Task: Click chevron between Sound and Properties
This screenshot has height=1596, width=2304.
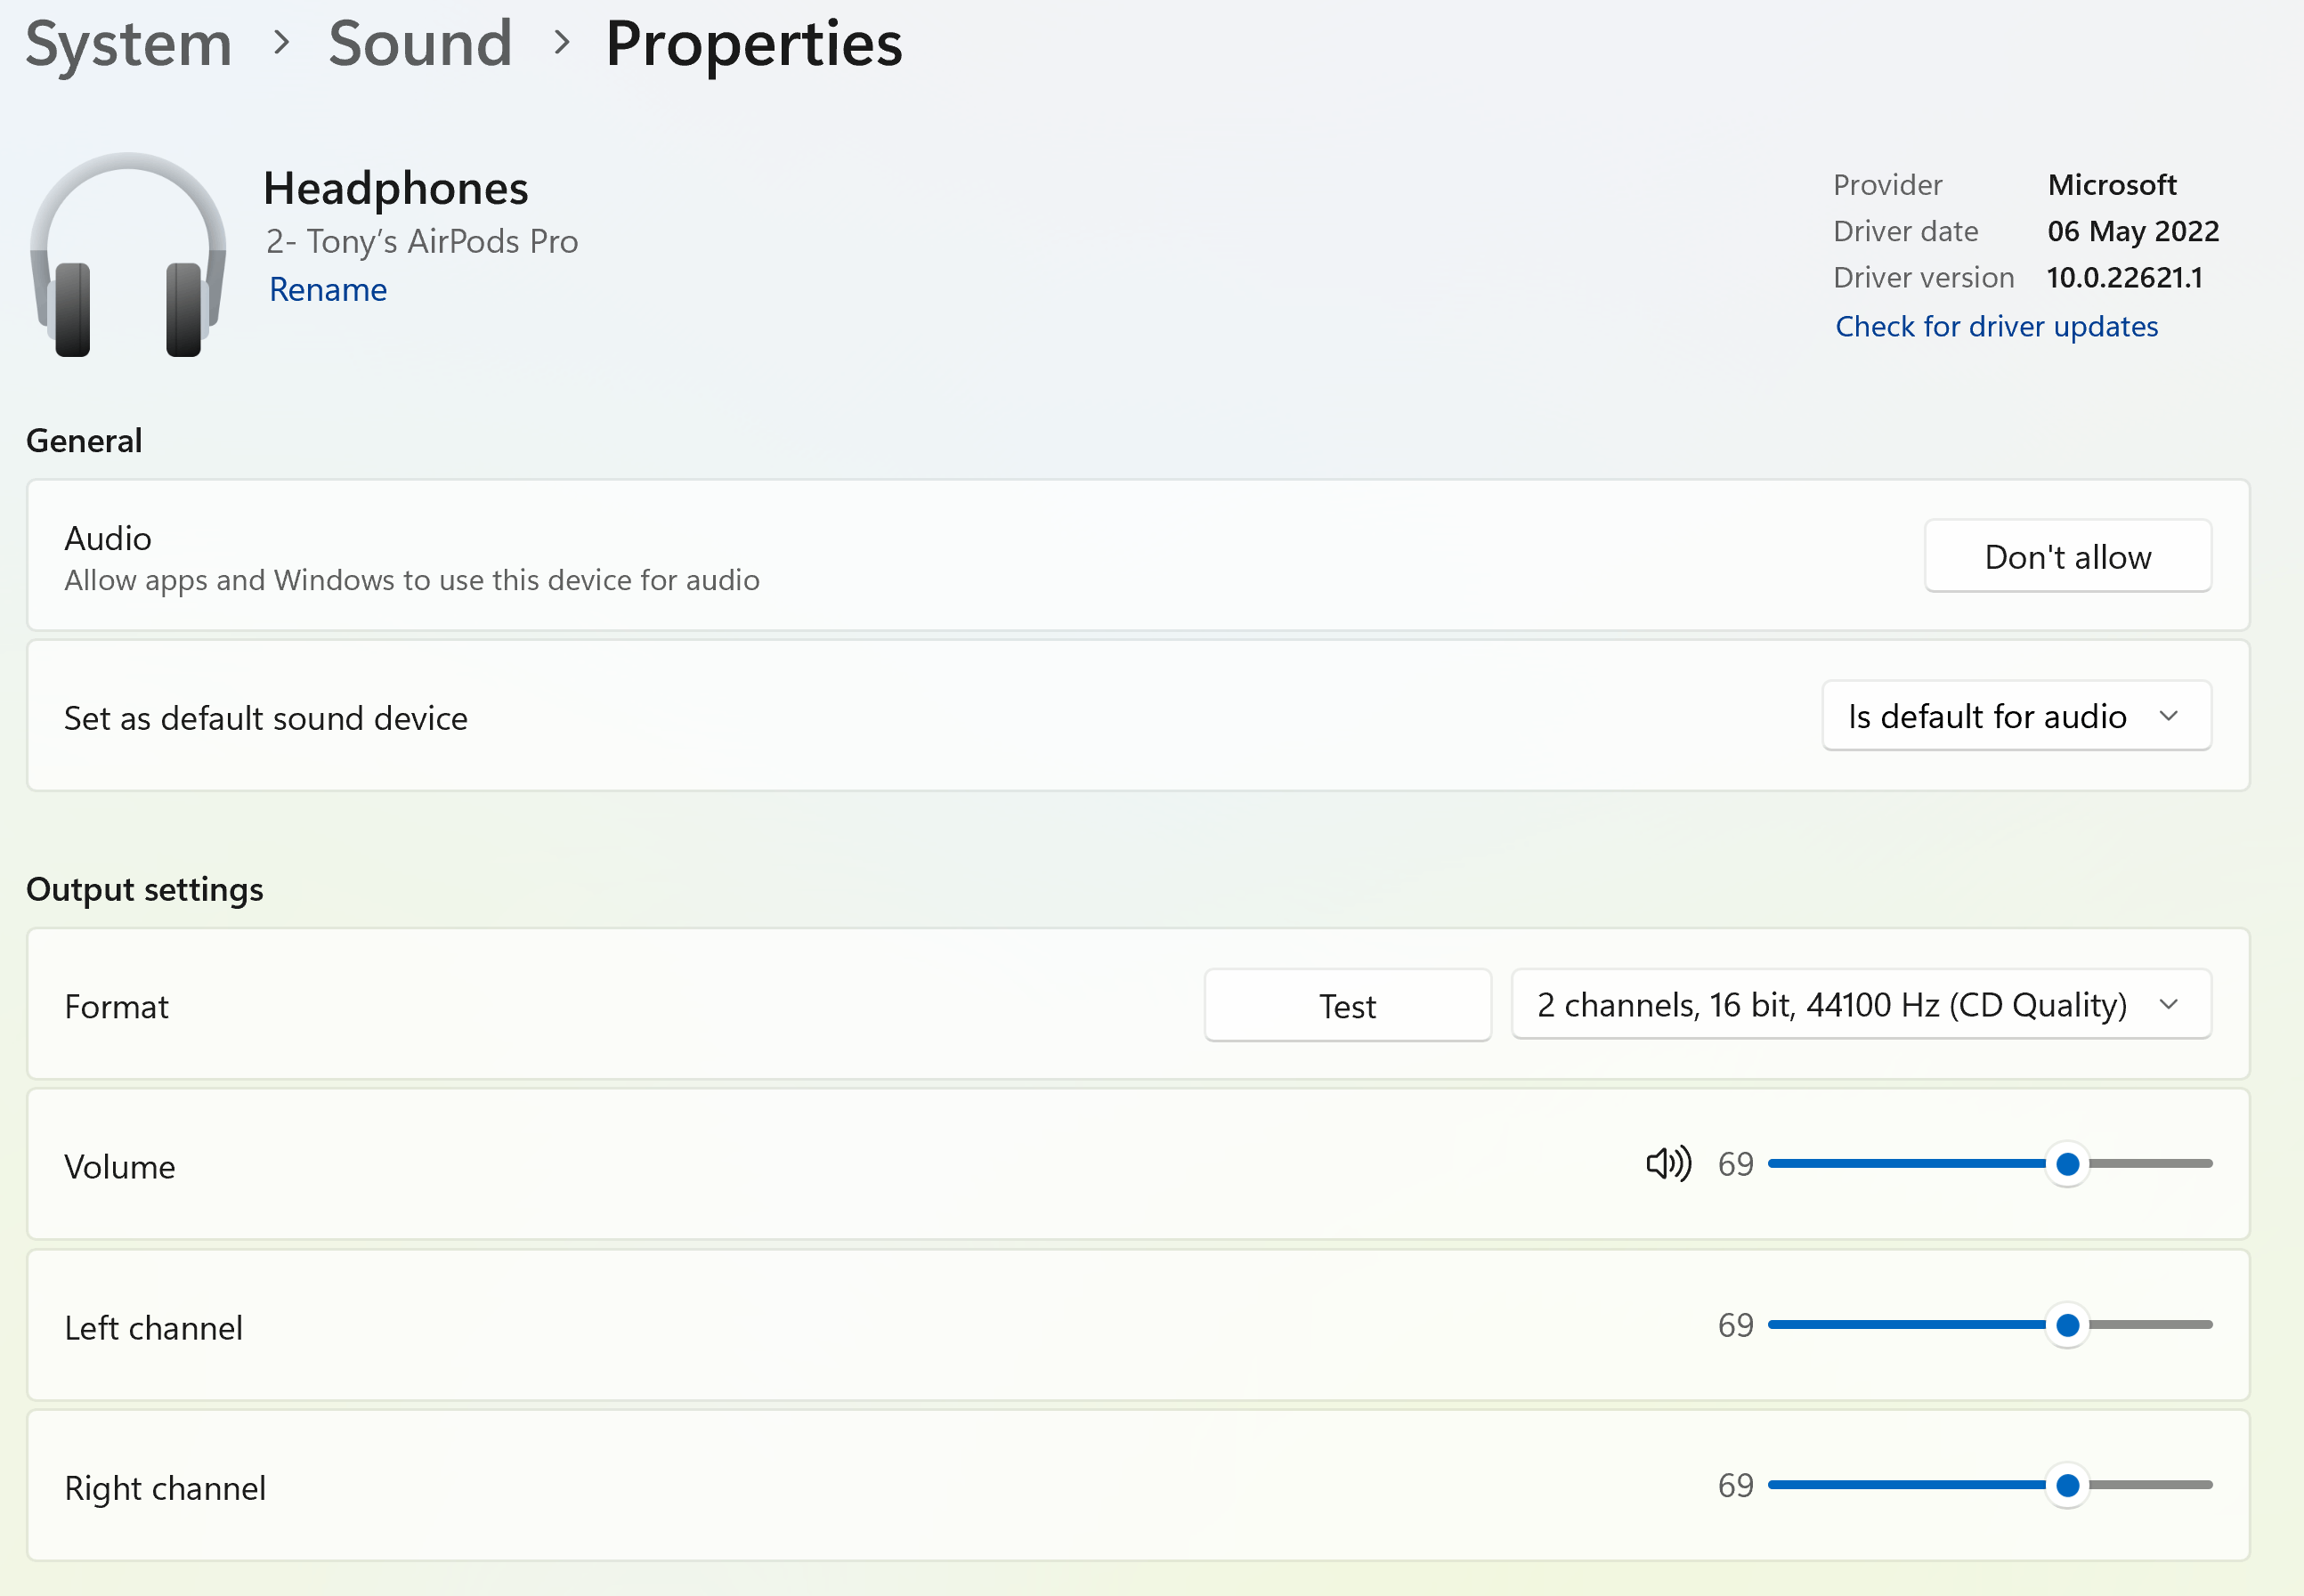Action: tap(562, 43)
